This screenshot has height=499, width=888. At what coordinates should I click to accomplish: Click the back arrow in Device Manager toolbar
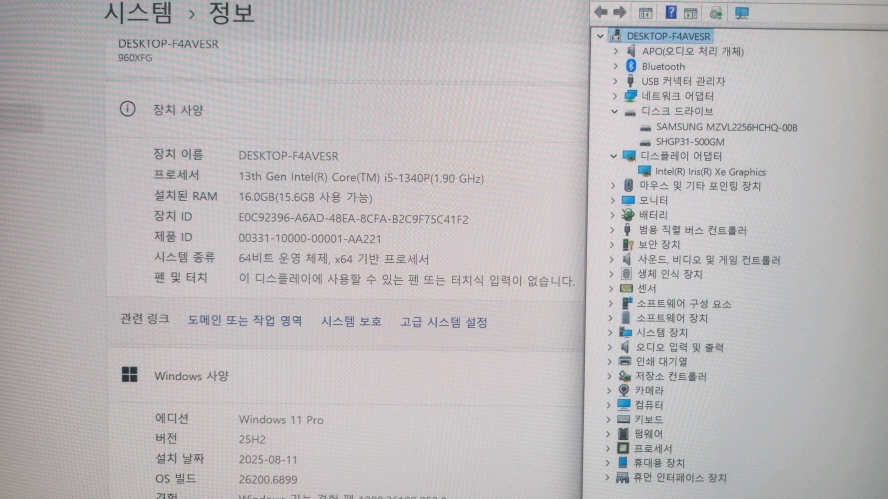click(x=601, y=12)
